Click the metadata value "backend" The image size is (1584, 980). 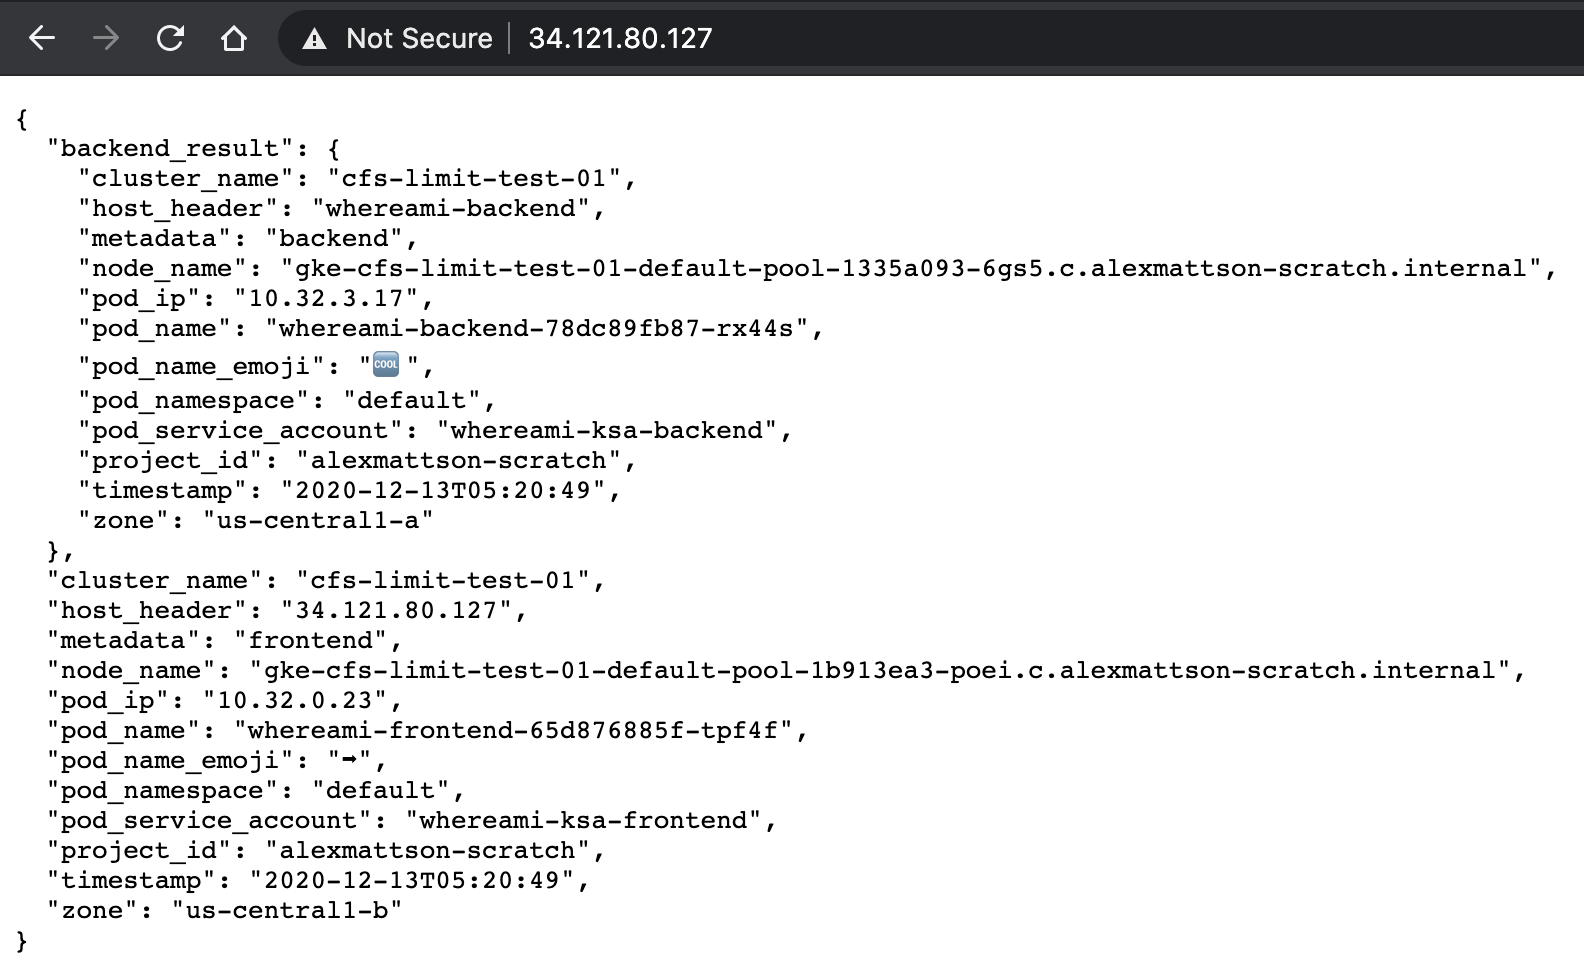(x=334, y=238)
